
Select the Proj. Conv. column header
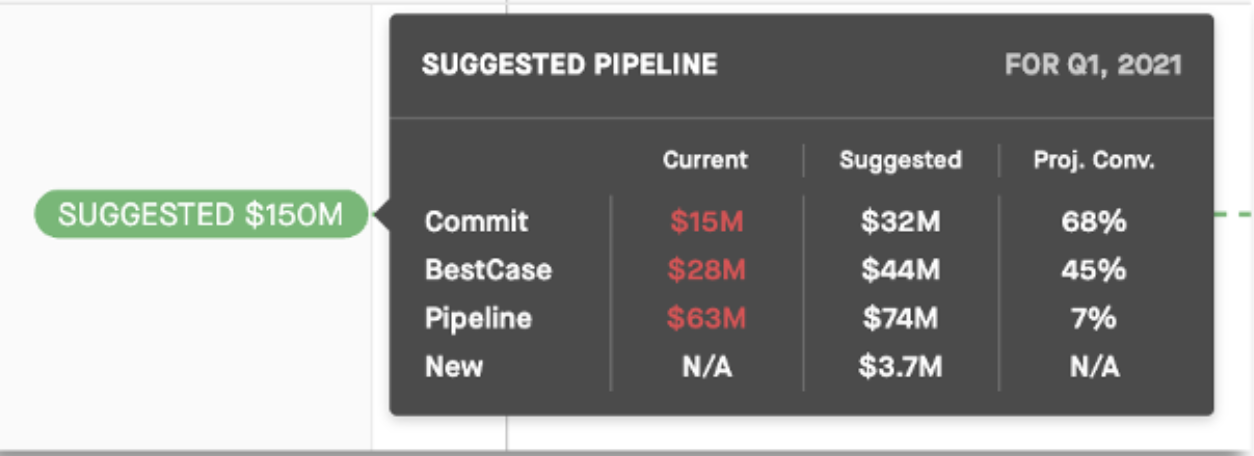coord(1094,160)
